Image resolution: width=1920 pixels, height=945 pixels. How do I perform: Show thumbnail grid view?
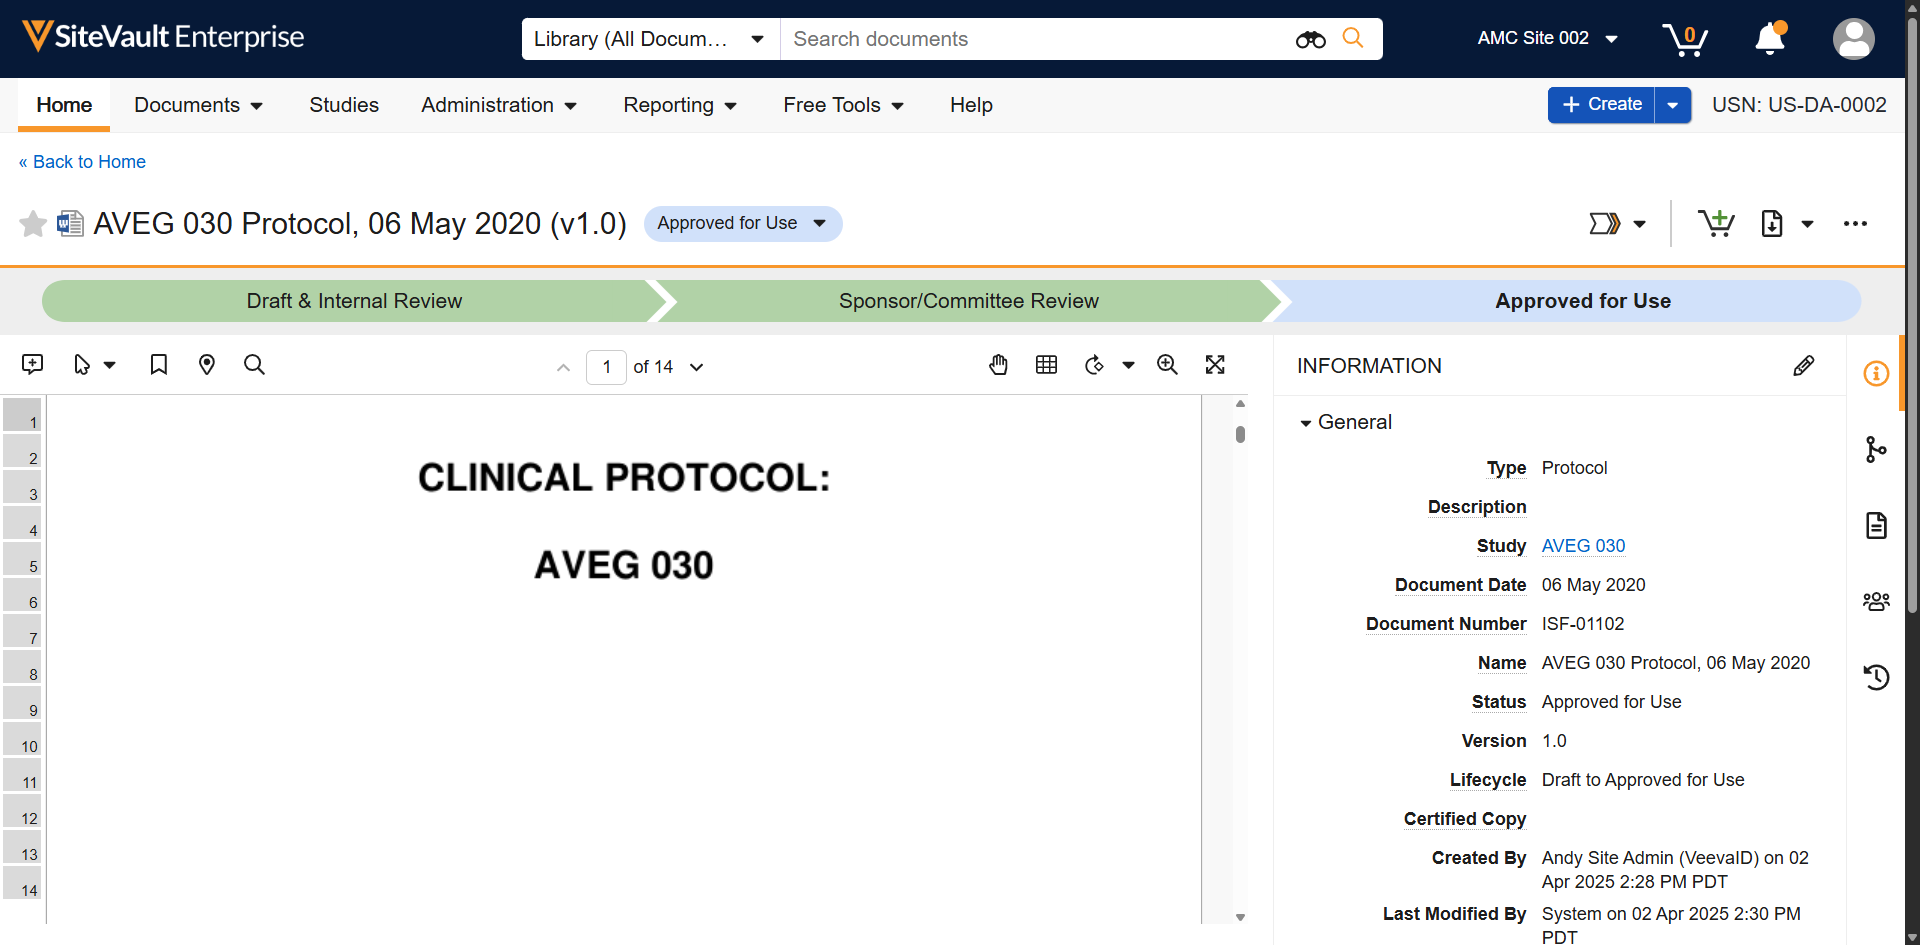1046,365
